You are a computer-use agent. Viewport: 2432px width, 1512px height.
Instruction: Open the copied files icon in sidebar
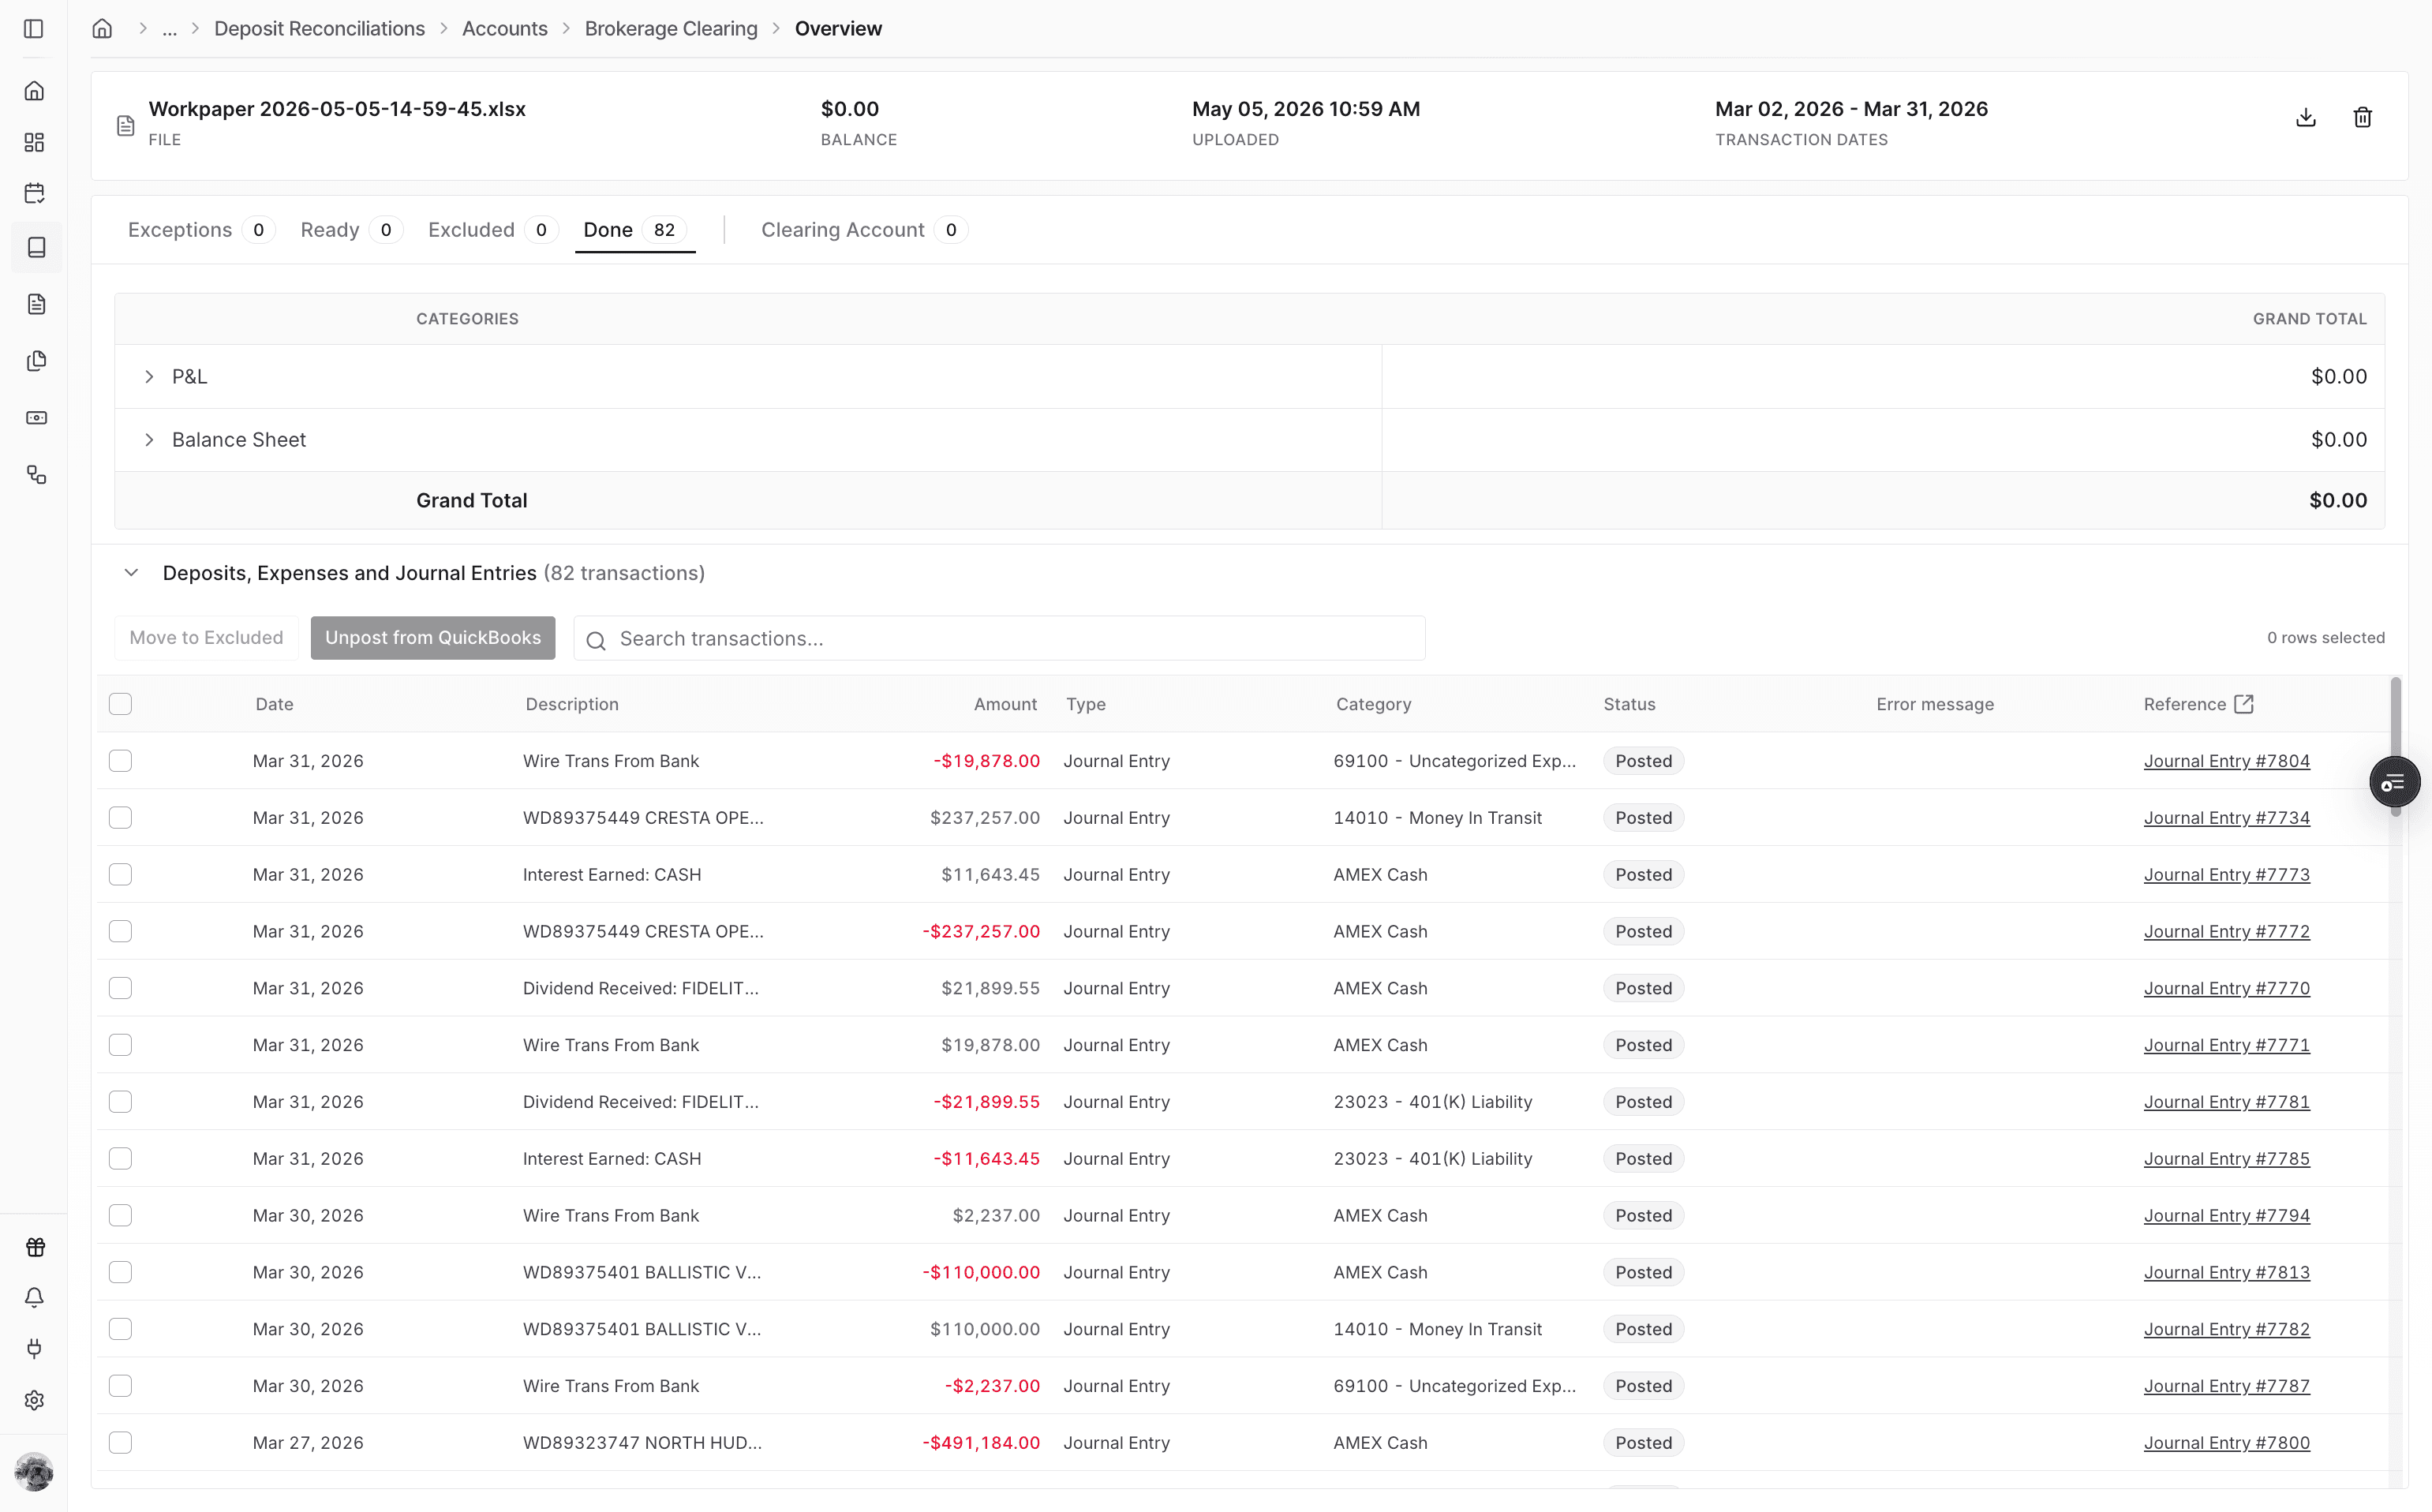36,361
